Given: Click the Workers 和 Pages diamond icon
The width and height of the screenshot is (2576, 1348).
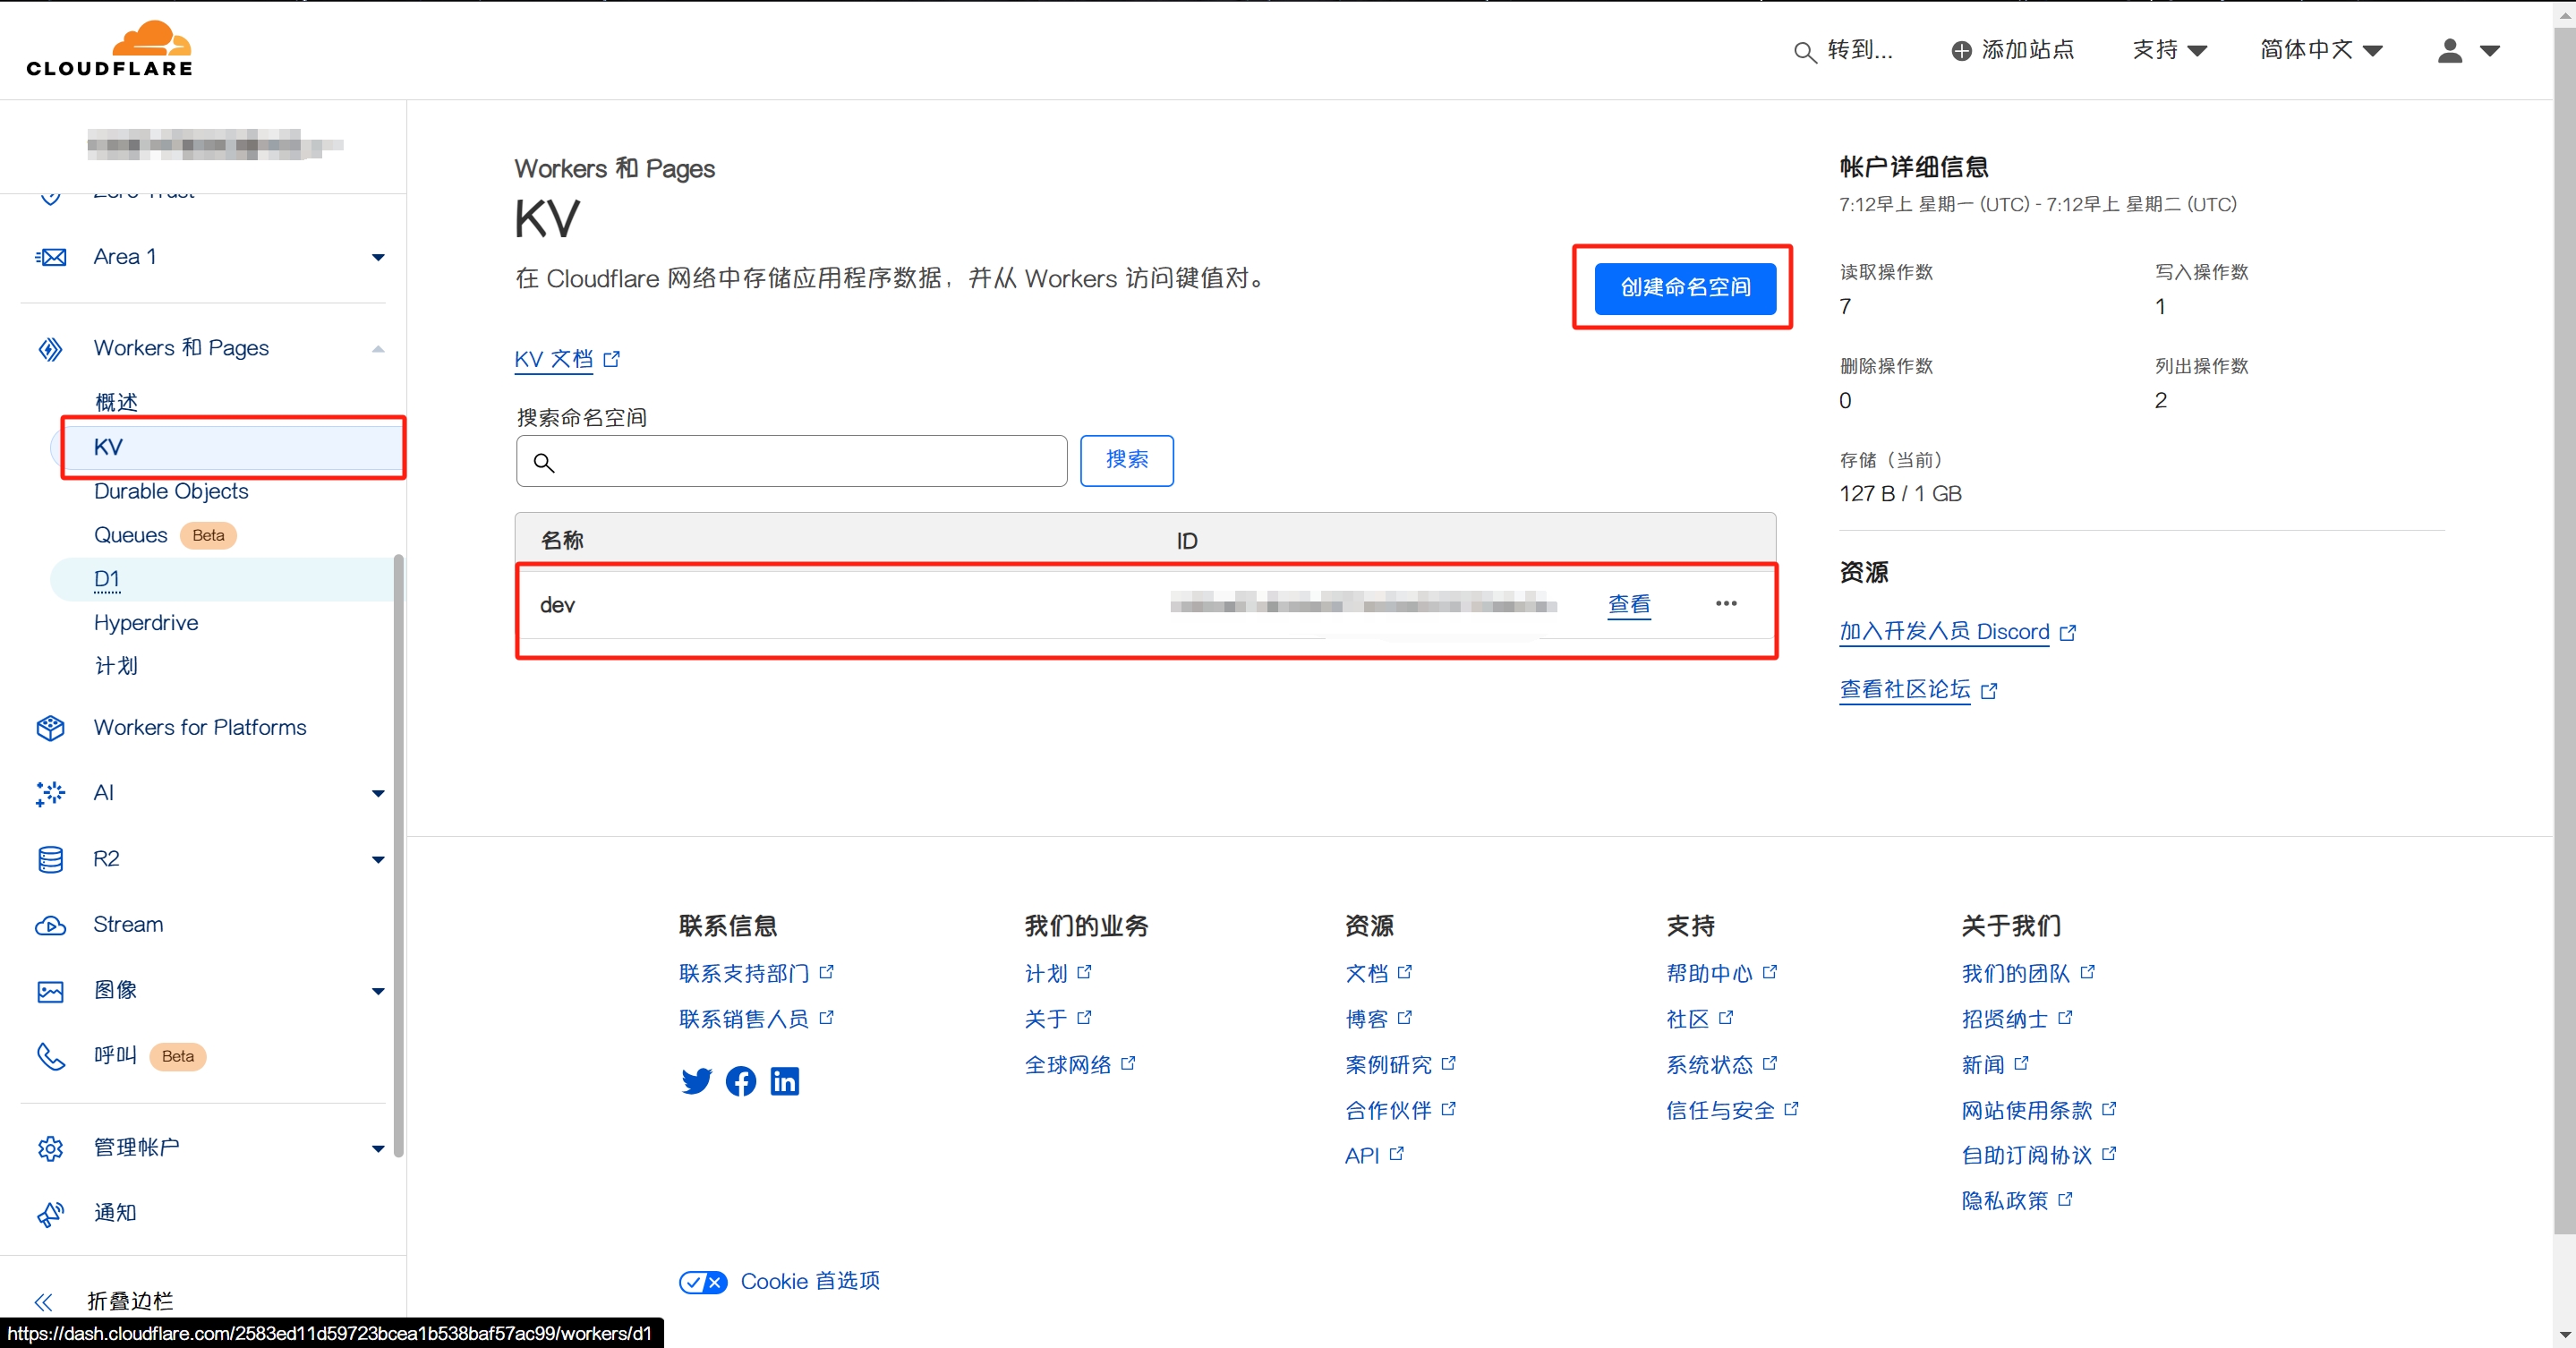Looking at the screenshot, I should point(51,348).
